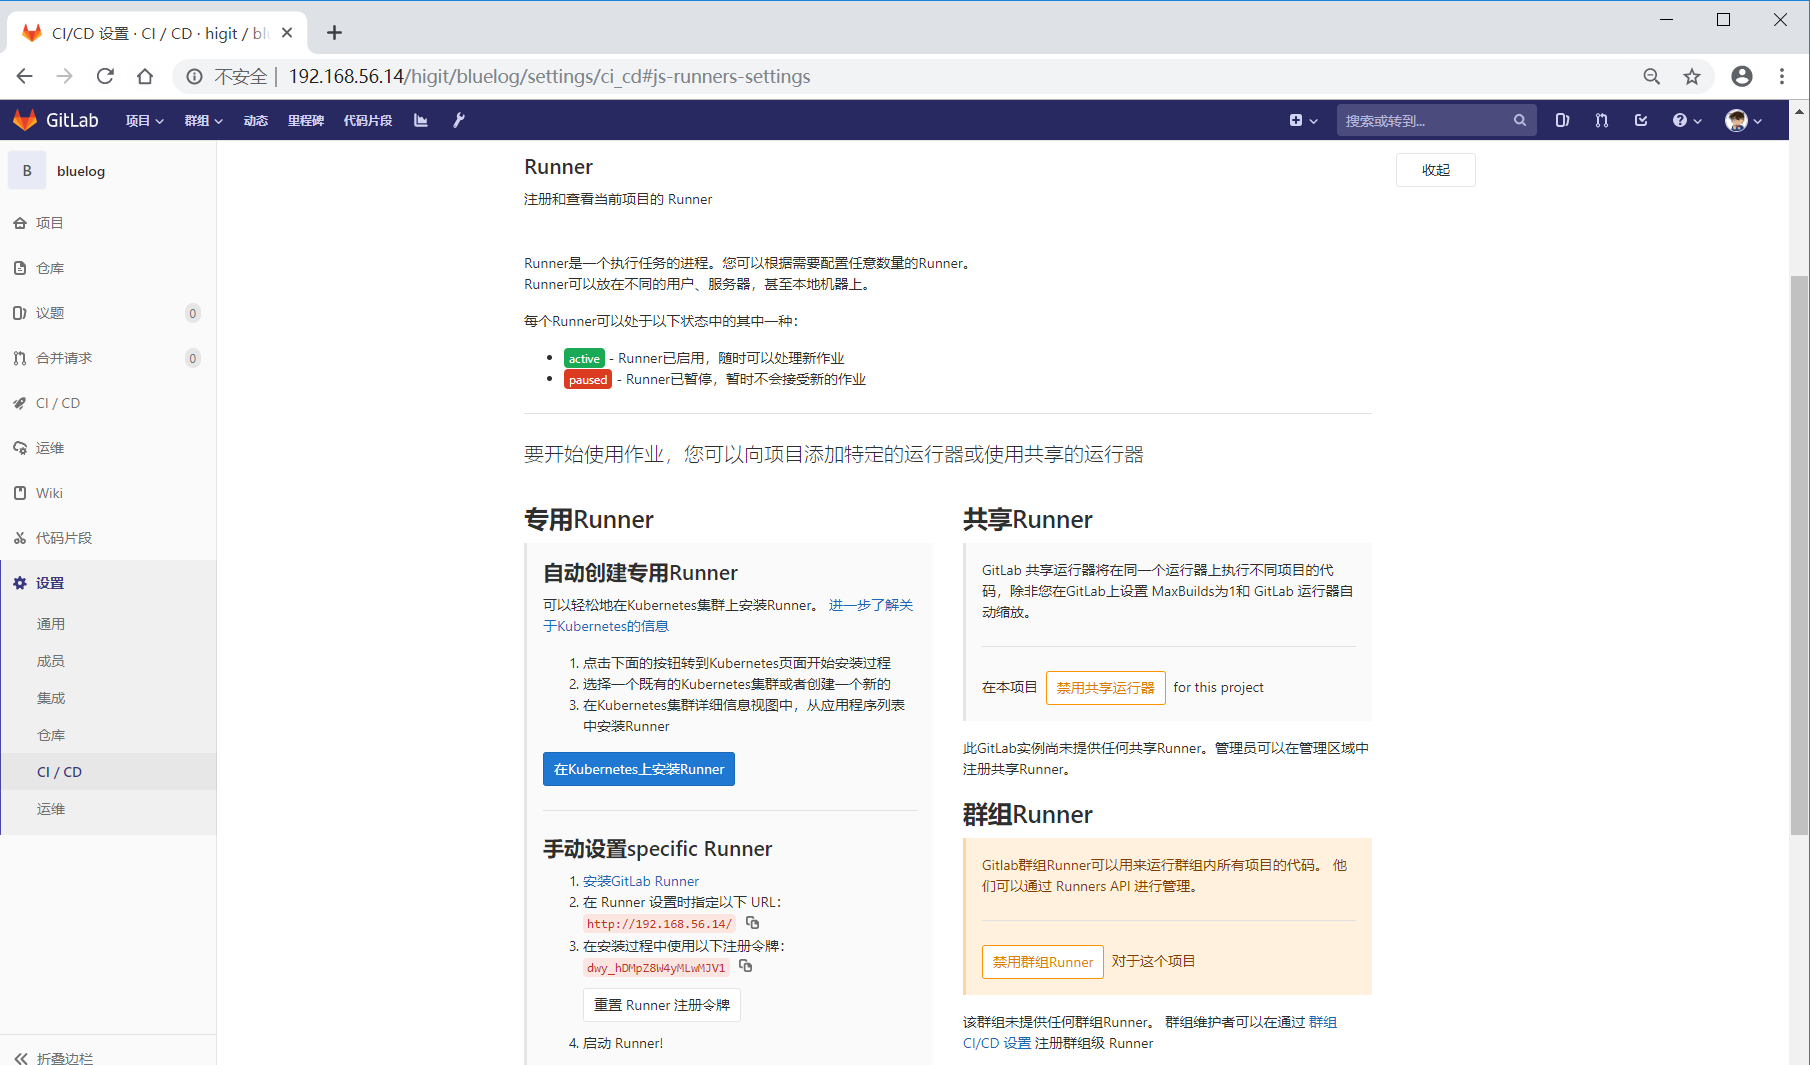Open the bluelog project avatar
Image resolution: width=1810 pixels, height=1065 pixels.
pos(27,171)
